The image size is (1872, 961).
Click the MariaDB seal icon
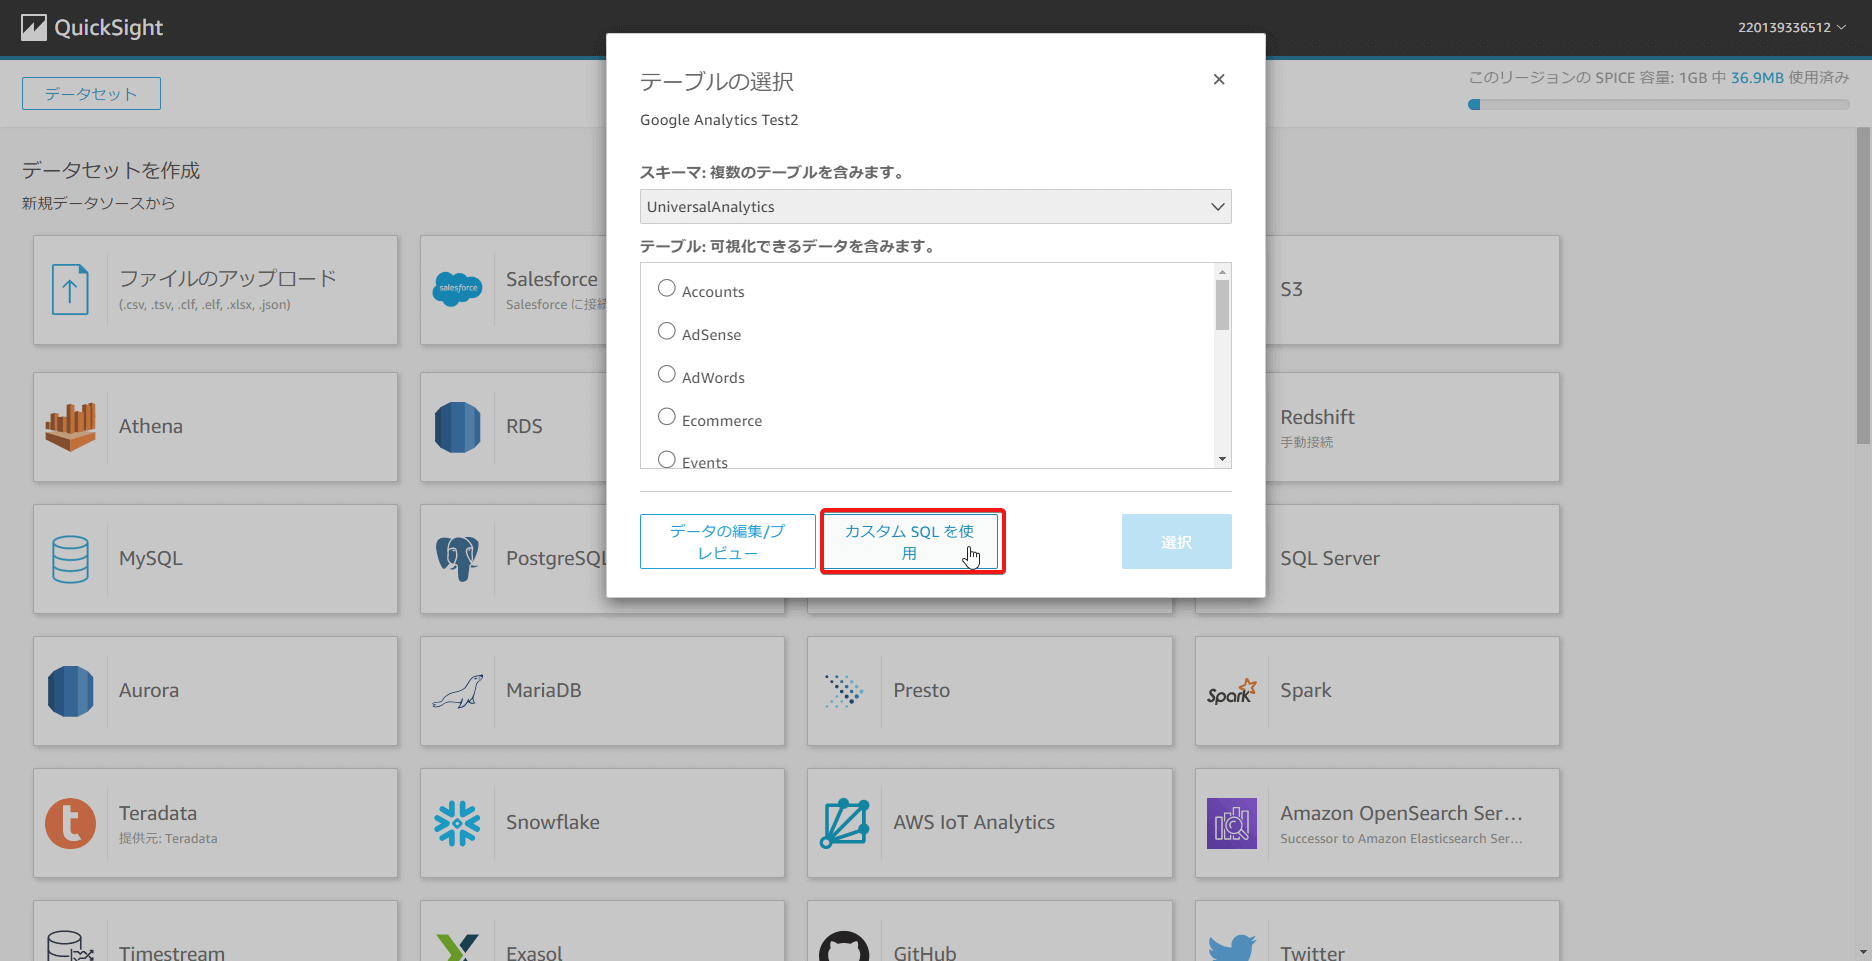(458, 691)
